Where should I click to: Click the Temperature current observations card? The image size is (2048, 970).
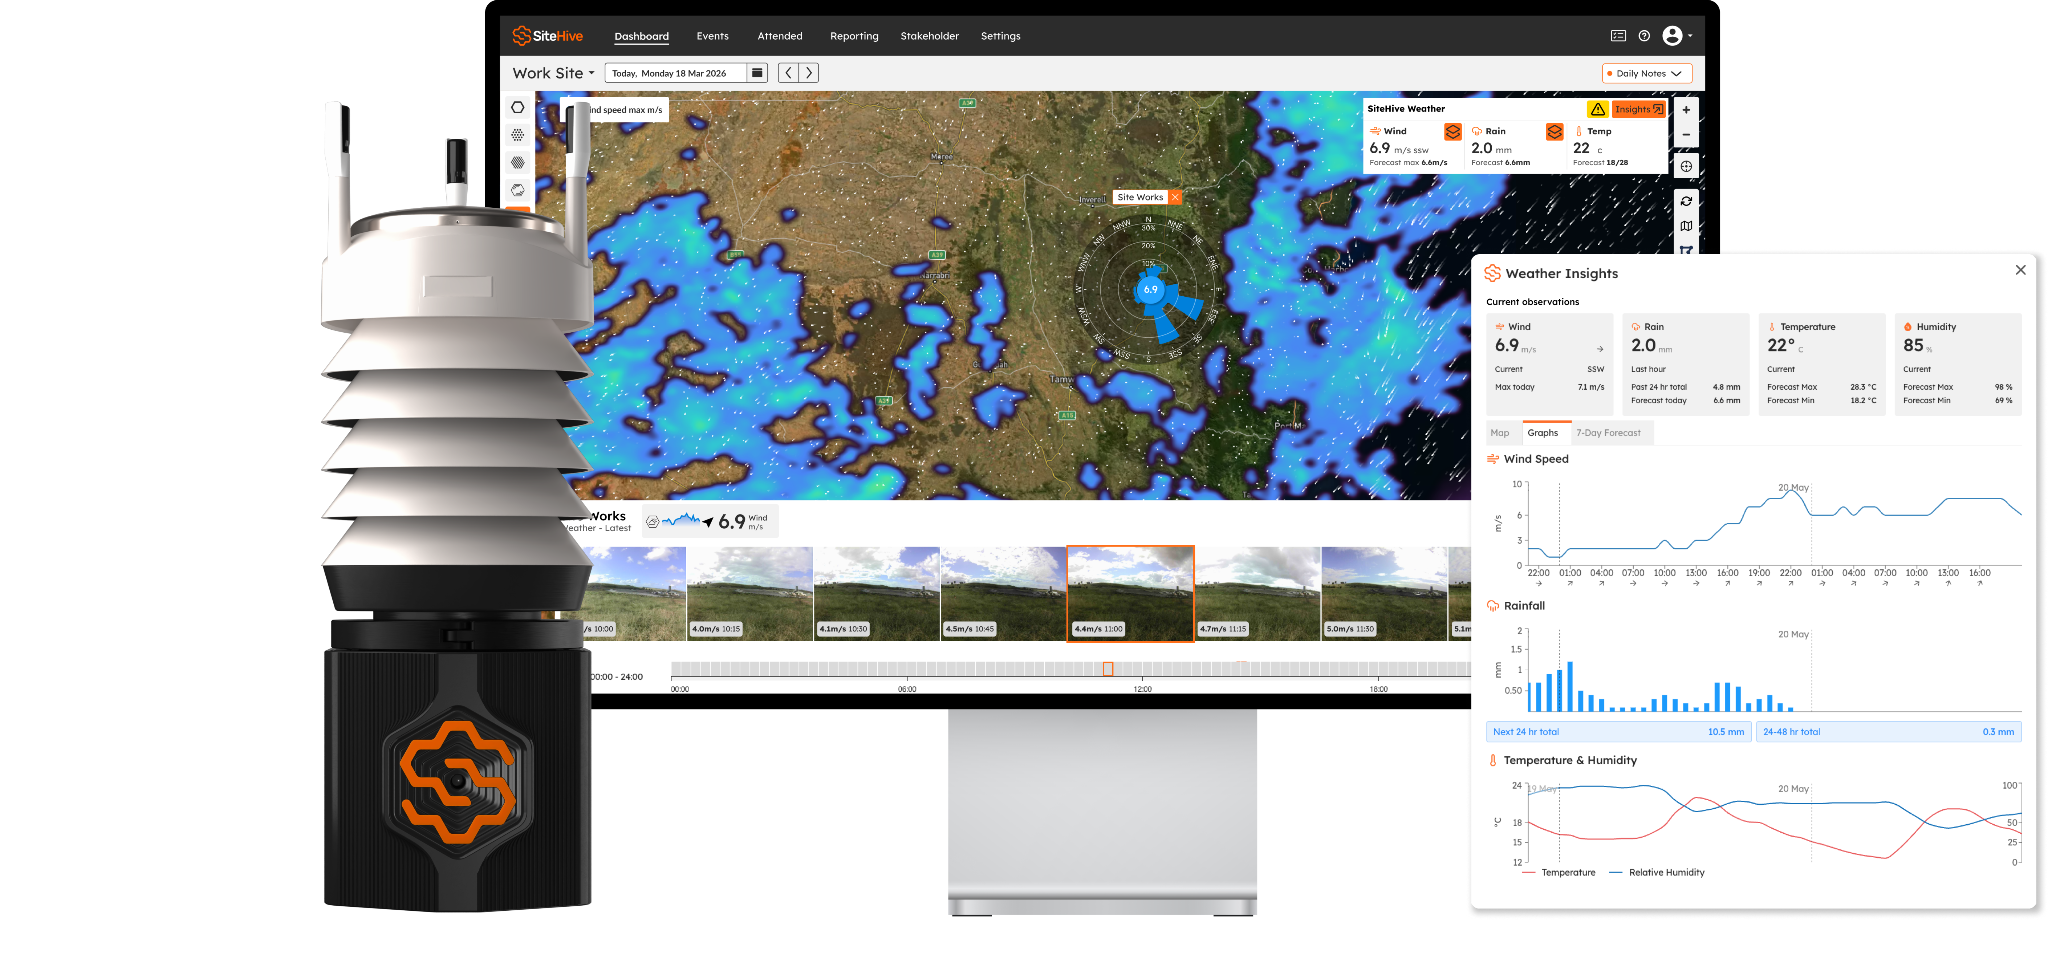(1821, 364)
